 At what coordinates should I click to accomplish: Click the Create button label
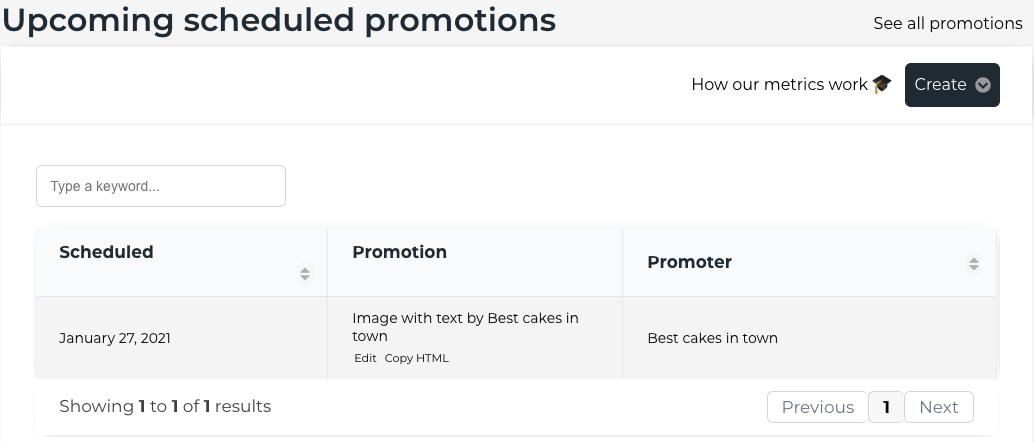tap(940, 84)
